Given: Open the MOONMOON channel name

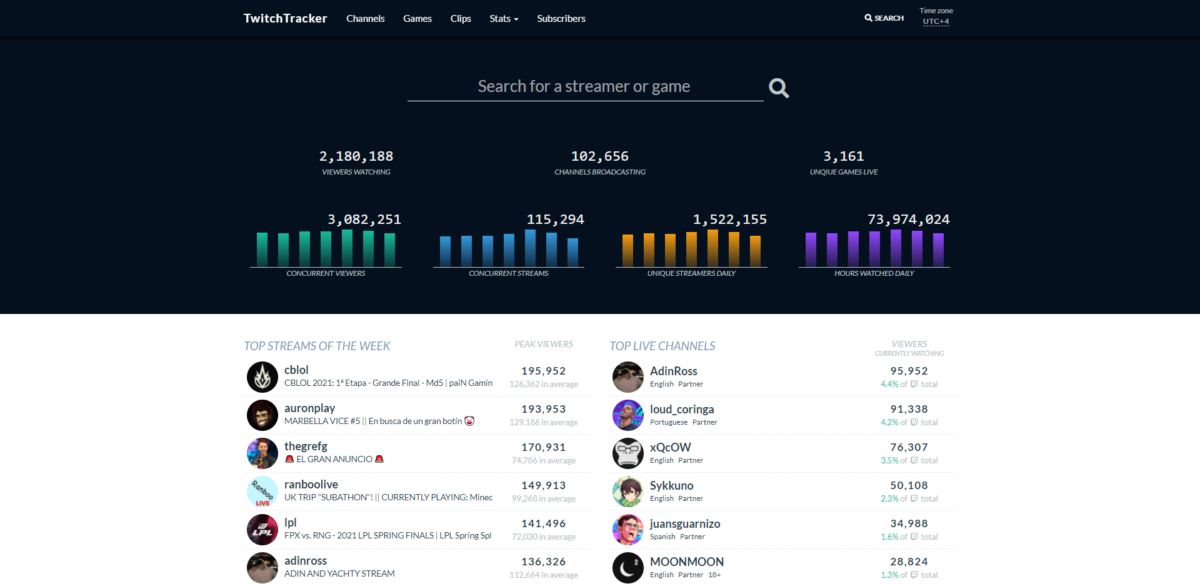Looking at the screenshot, I should pos(687,561).
